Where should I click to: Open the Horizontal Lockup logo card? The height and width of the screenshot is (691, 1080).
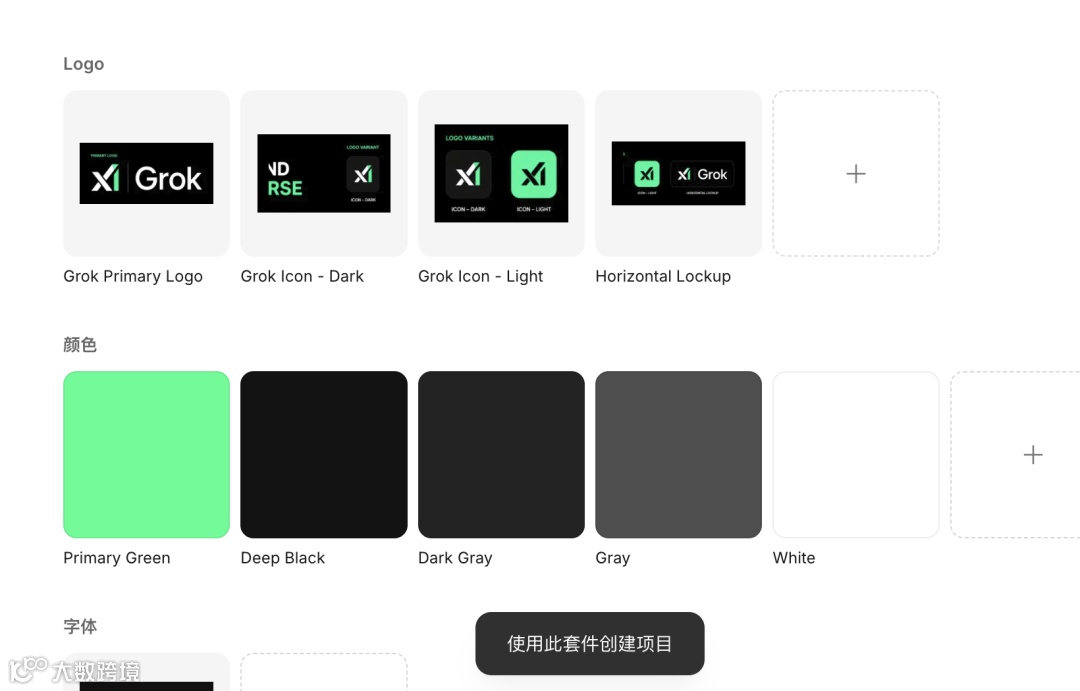678,173
